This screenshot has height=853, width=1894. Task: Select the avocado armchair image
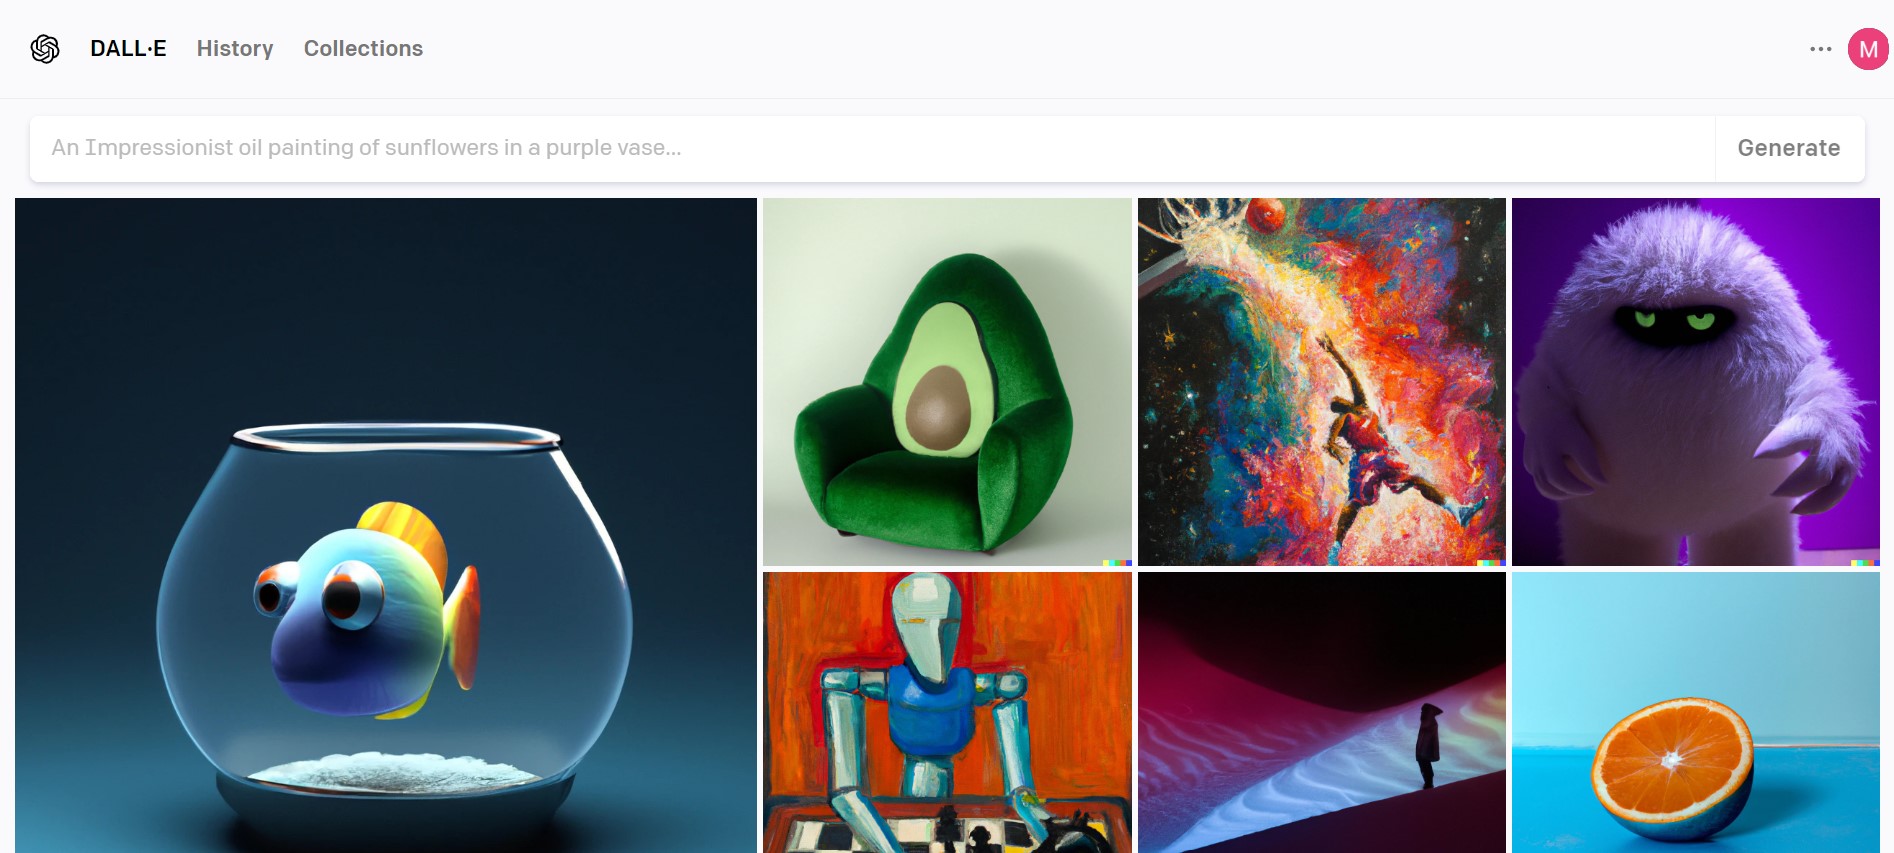pyautogui.click(x=947, y=382)
